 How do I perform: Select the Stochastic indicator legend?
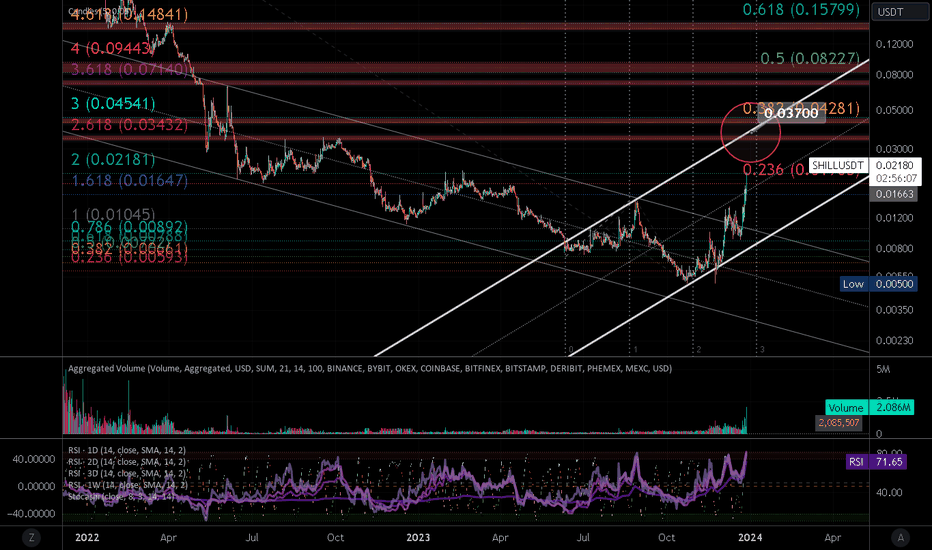(x=121, y=496)
